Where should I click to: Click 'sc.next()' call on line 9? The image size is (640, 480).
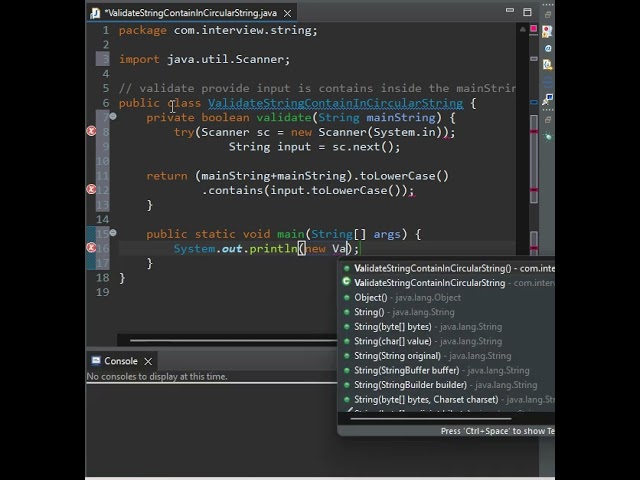click(x=362, y=147)
